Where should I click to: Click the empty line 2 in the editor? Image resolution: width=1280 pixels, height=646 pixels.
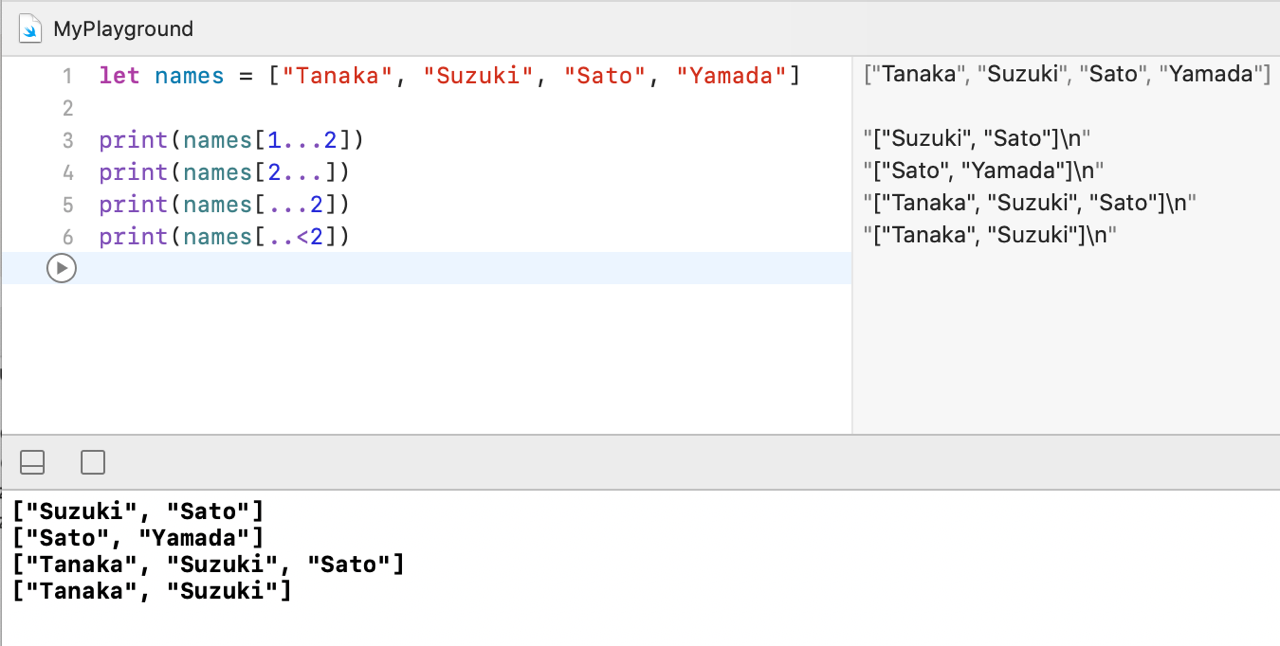tap(400, 108)
